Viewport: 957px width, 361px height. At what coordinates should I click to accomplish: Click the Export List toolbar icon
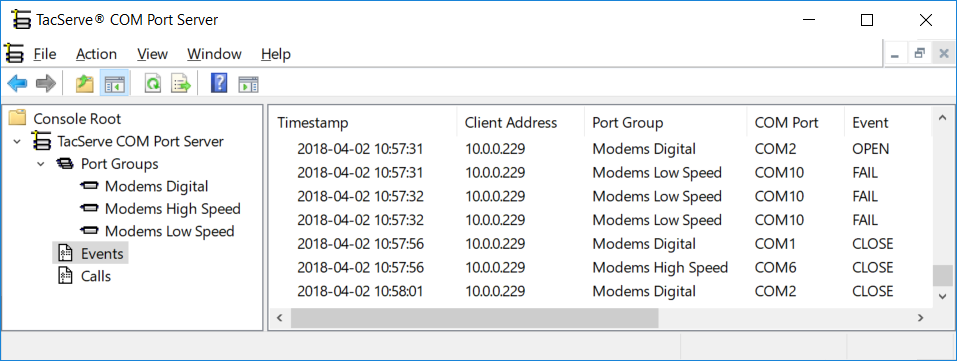tap(181, 83)
